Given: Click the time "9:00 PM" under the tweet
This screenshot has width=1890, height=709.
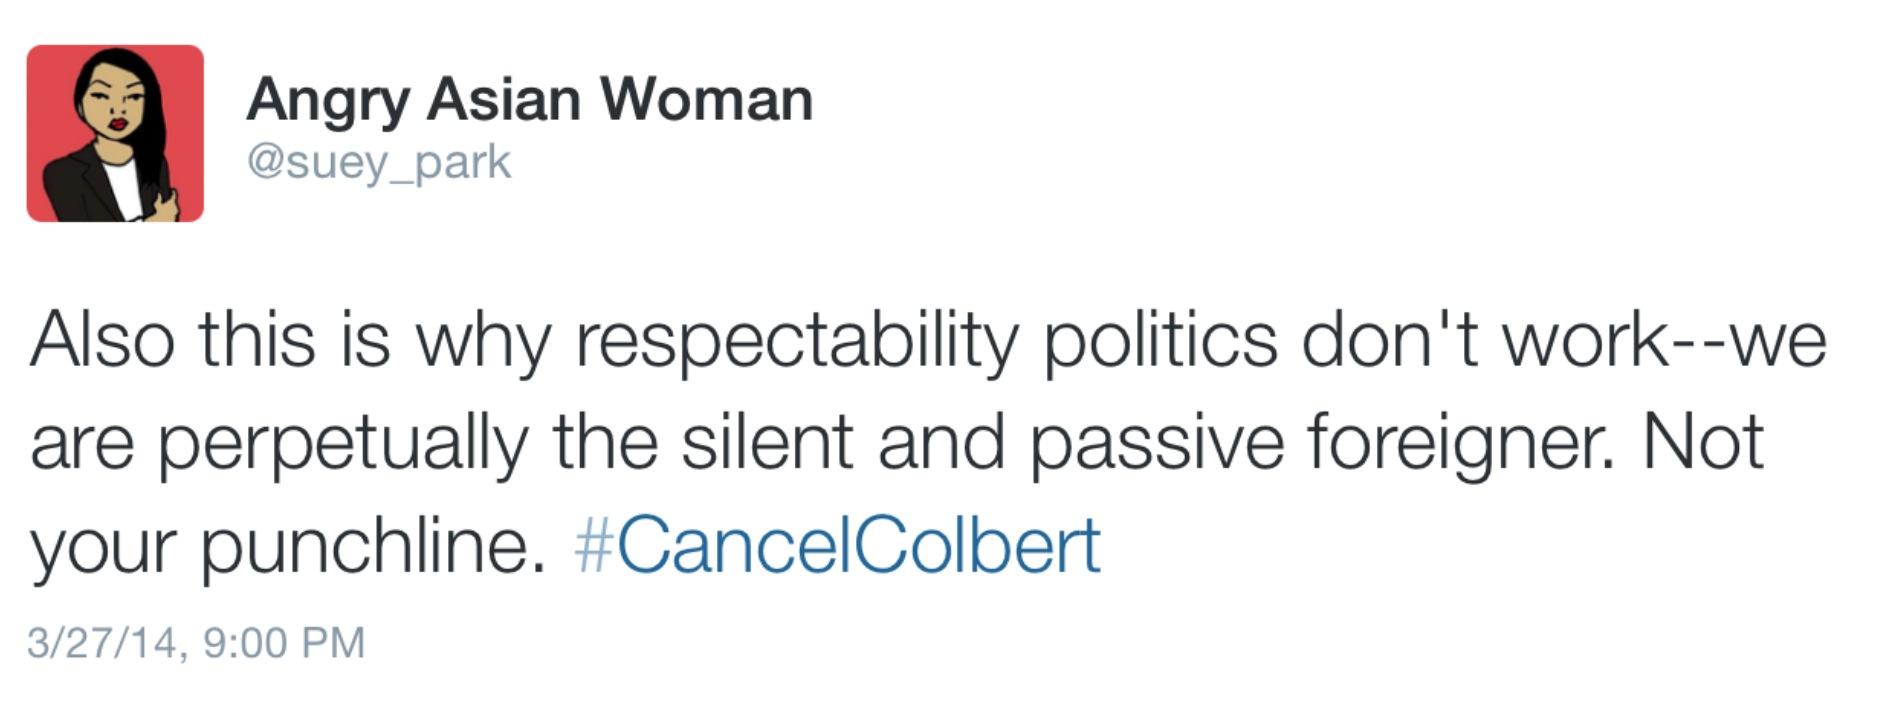Looking at the screenshot, I should click(284, 642).
